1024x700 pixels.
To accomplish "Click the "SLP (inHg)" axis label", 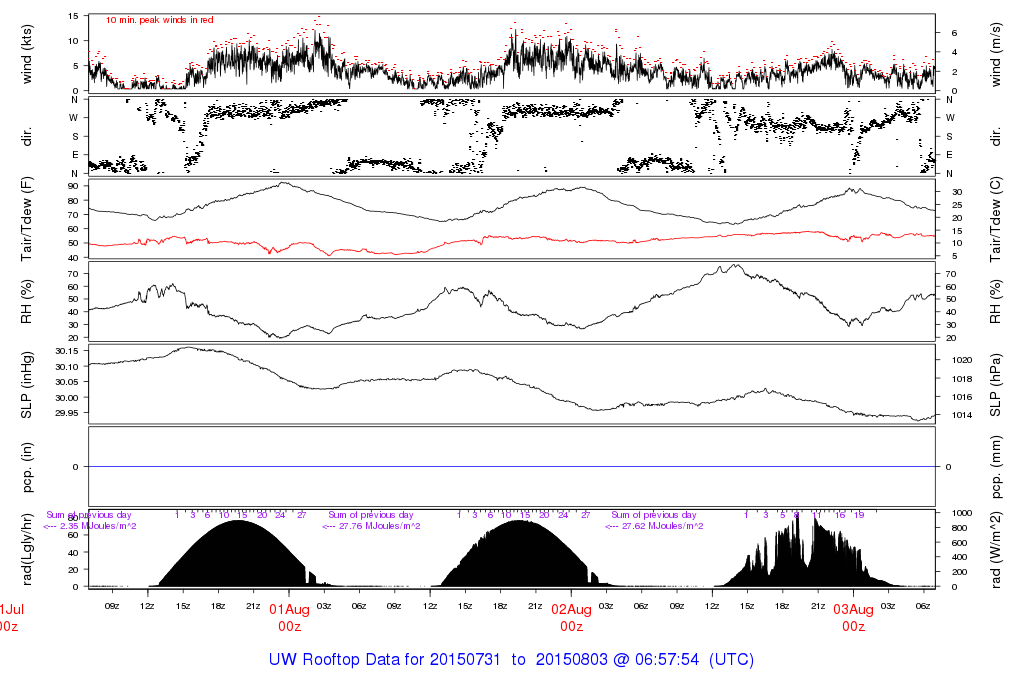I will [27, 385].
